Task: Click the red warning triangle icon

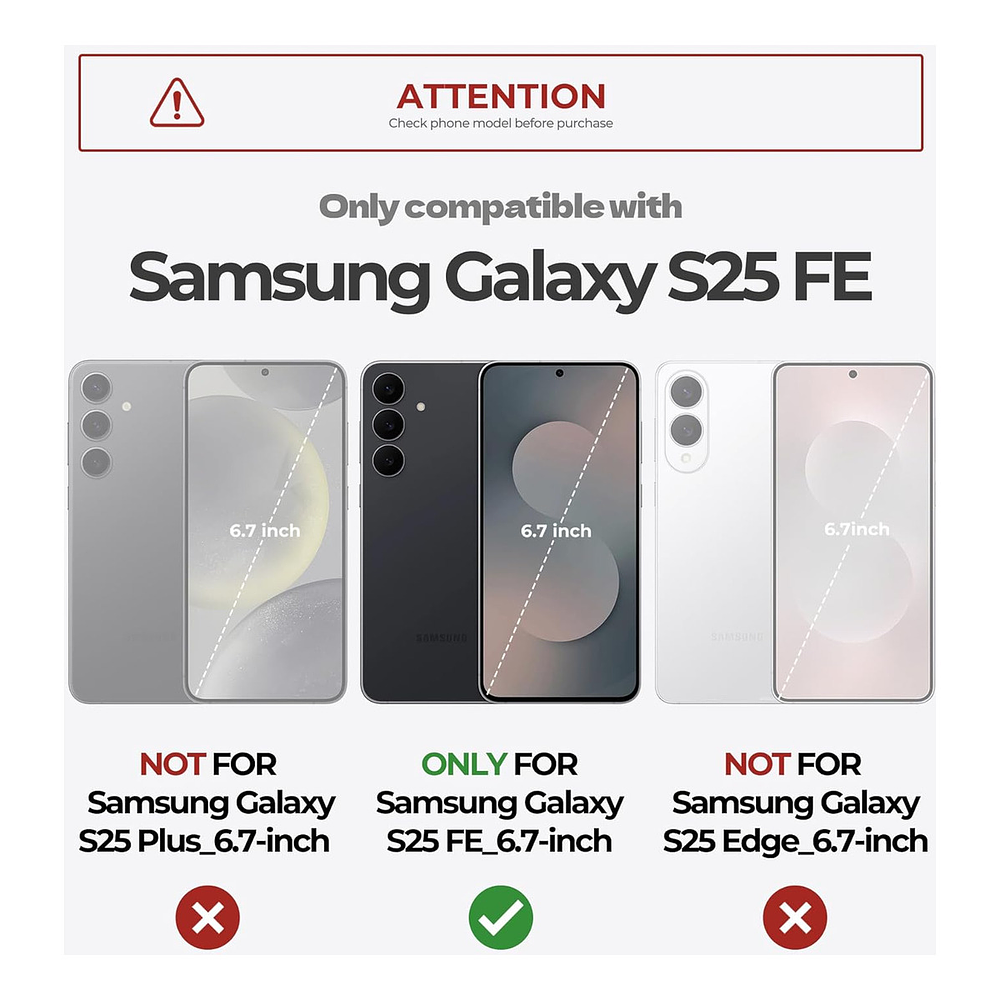Action: pyautogui.click(x=177, y=103)
